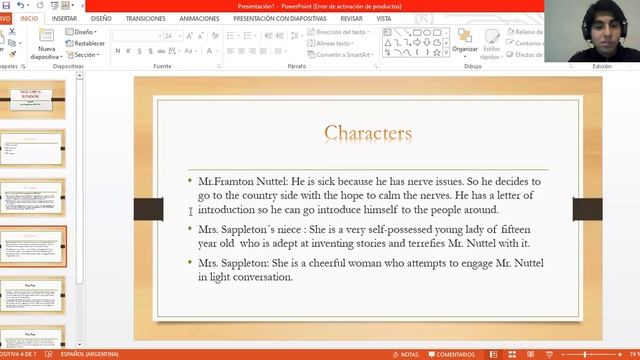Insert a down arrow shape

[427, 42]
